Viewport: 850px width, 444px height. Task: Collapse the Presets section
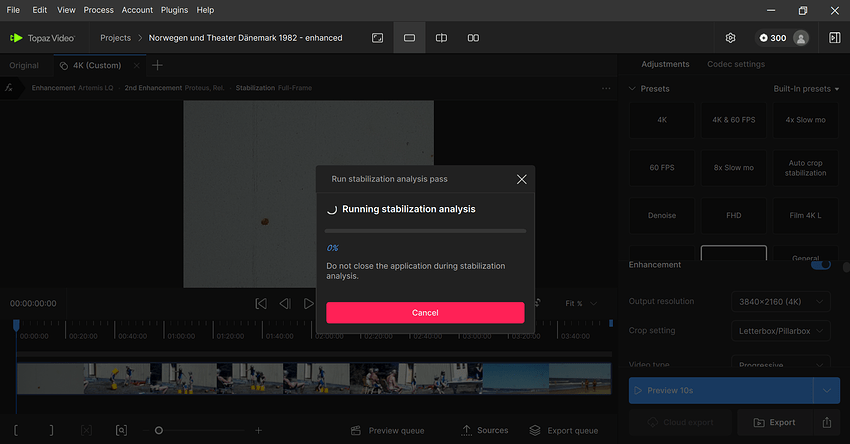(x=632, y=88)
